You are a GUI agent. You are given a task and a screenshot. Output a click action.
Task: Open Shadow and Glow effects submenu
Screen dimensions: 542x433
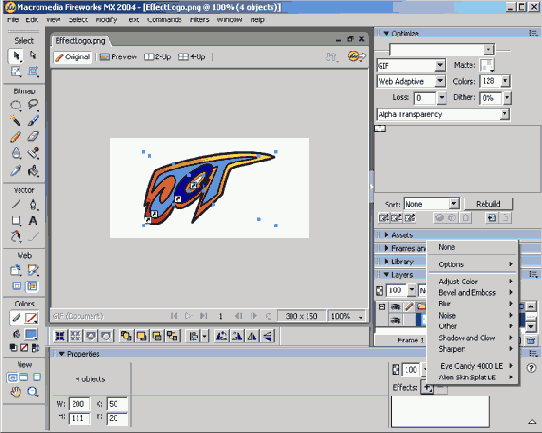(473, 338)
